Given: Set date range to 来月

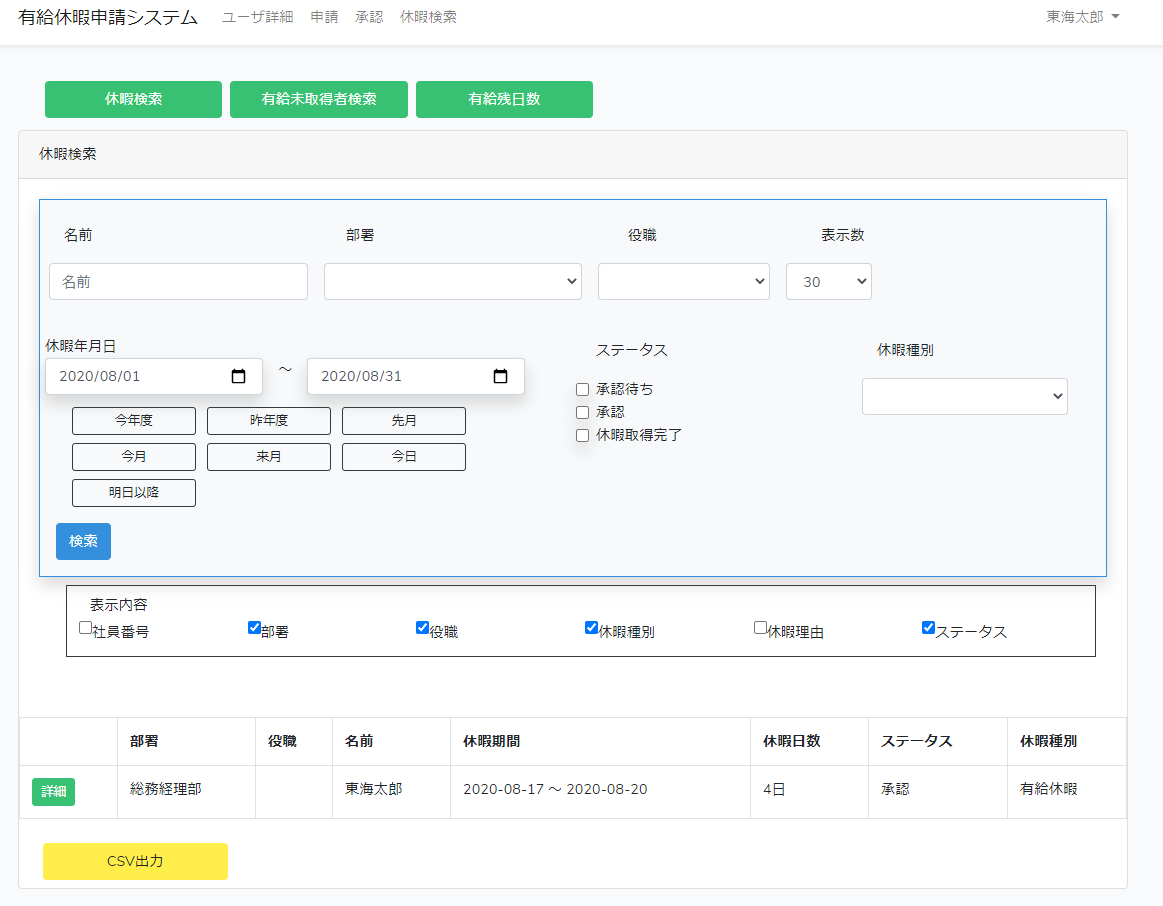Looking at the screenshot, I should click(268, 457).
